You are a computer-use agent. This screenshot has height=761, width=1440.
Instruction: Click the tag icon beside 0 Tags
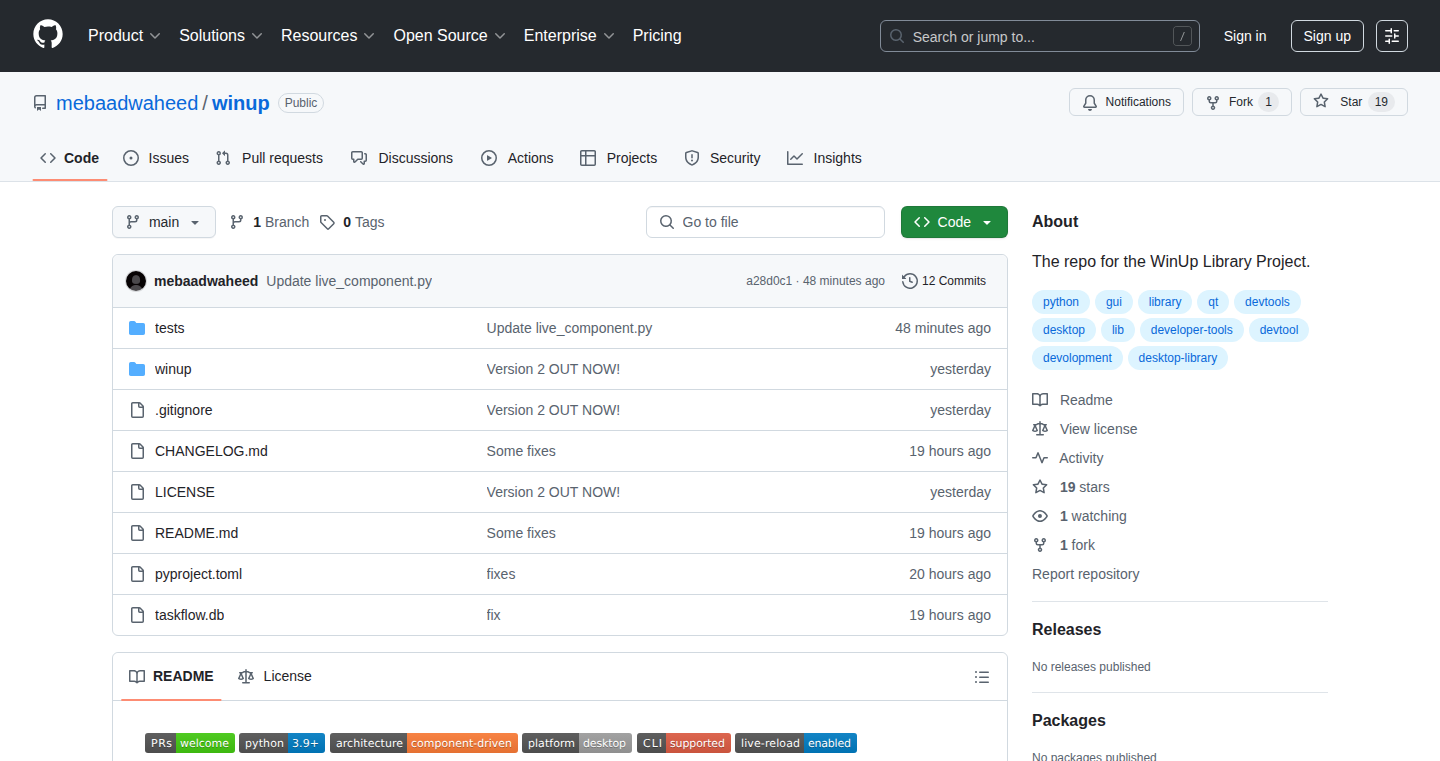327,222
